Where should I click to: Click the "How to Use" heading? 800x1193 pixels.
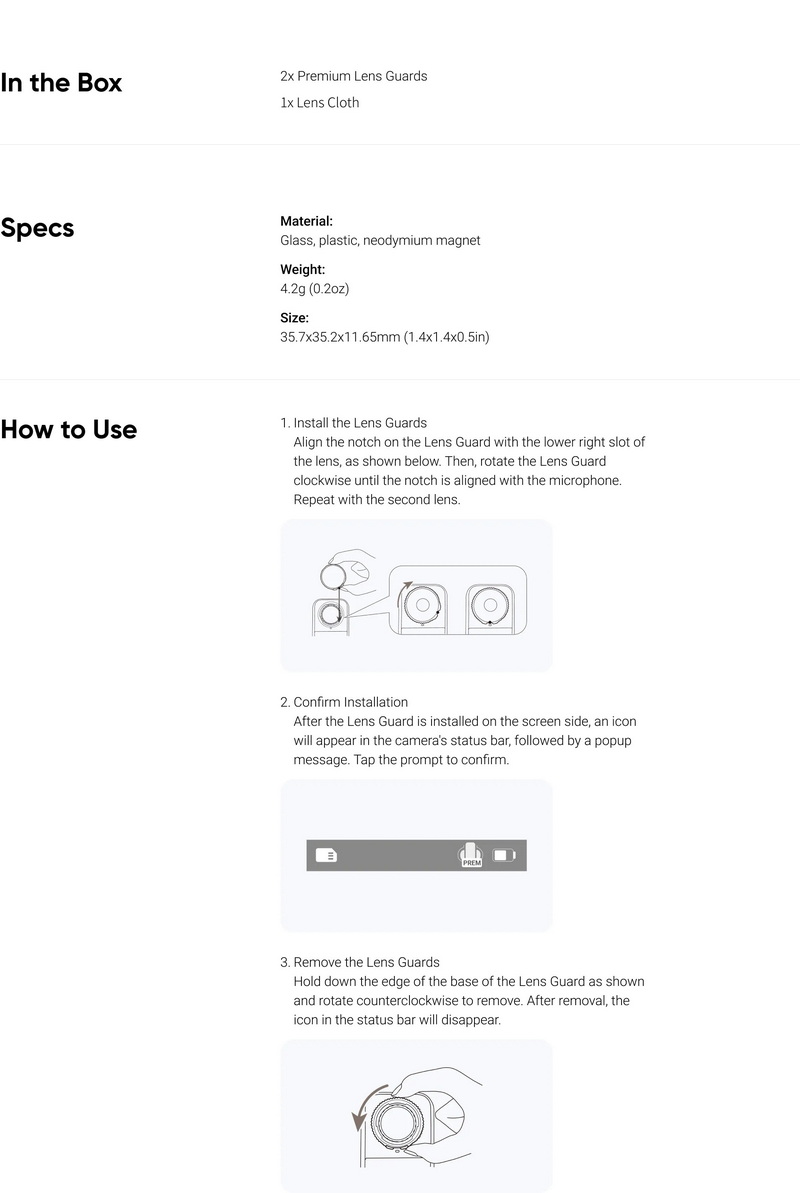tap(69, 430)
